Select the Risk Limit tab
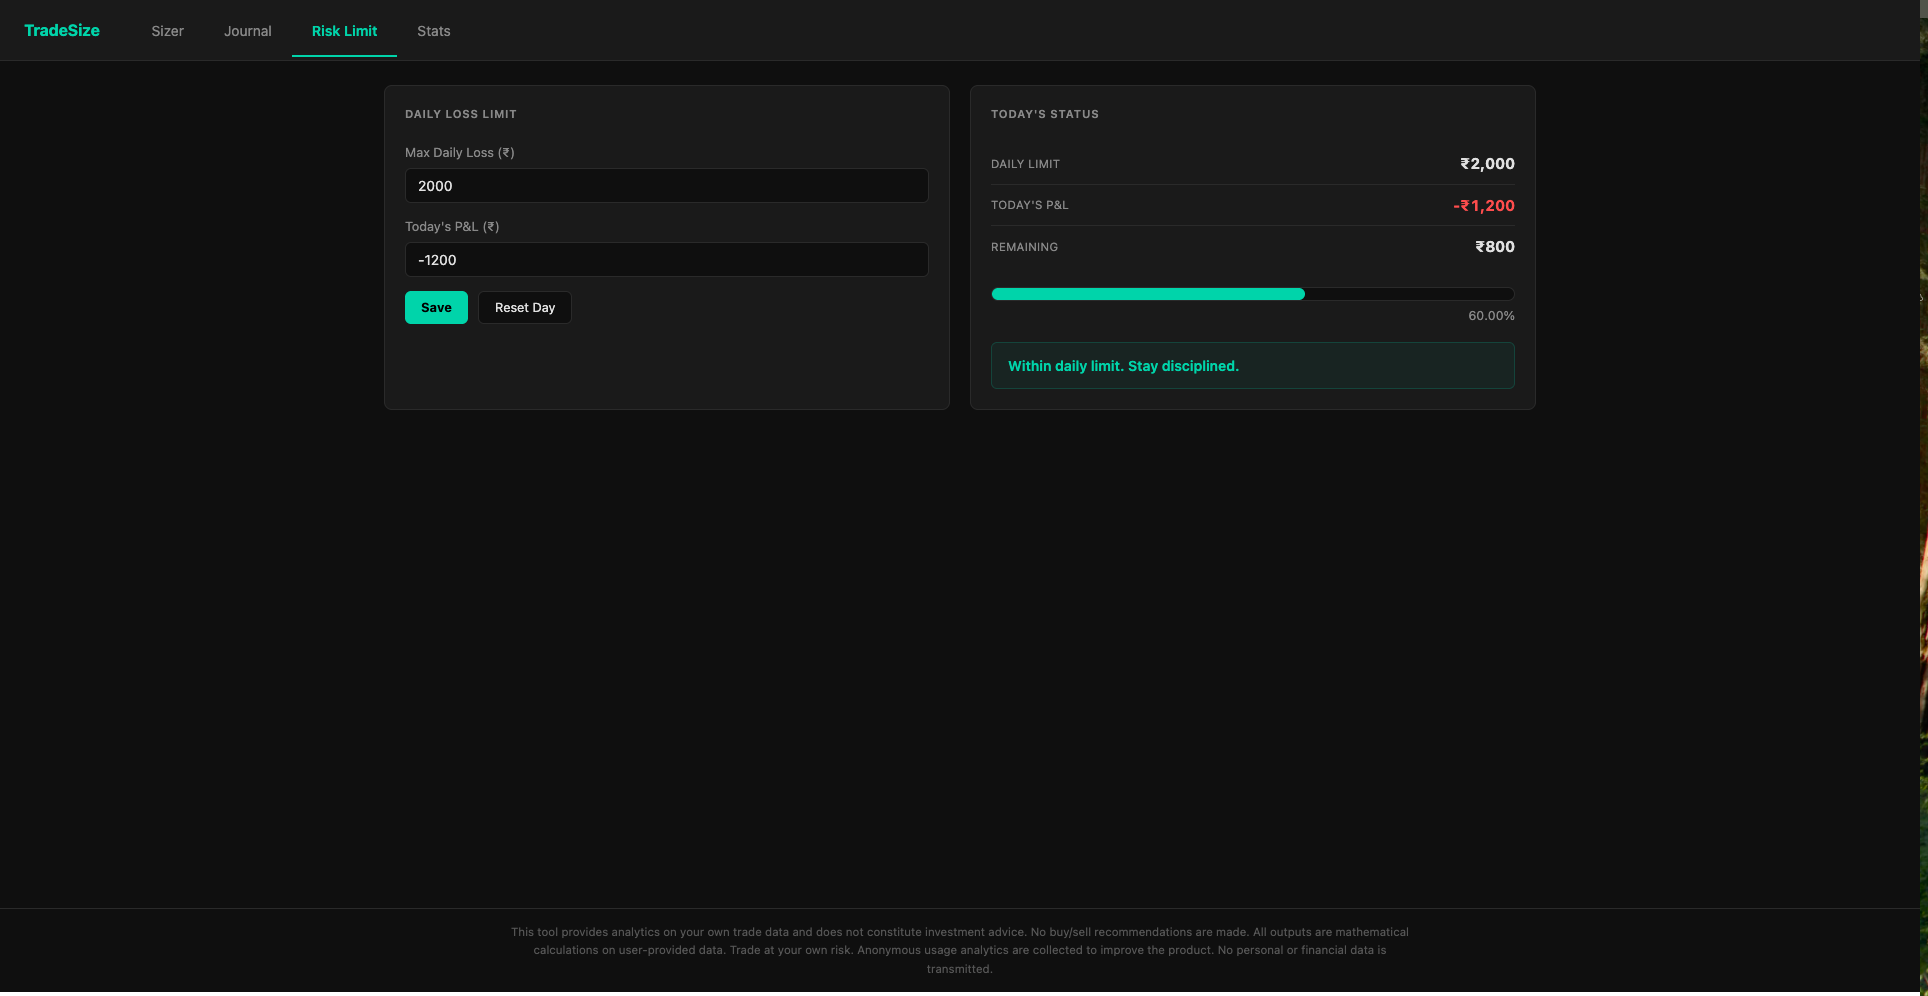This screenshot has height=996, width=1928. click(344, 31)
